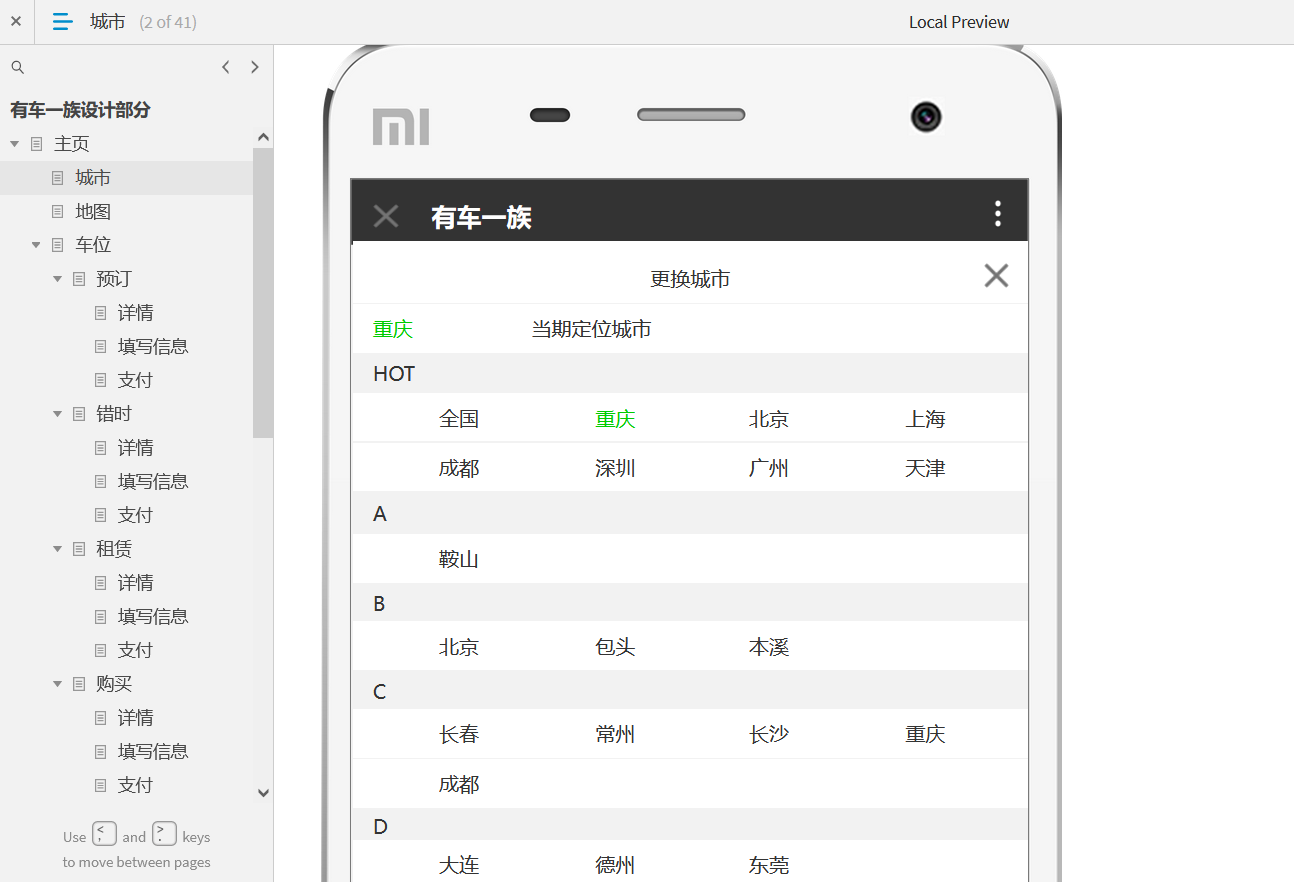This screenshot has width=1294, height=882.
Task: Choose 德州 under section D
Action: click(615, 865)
